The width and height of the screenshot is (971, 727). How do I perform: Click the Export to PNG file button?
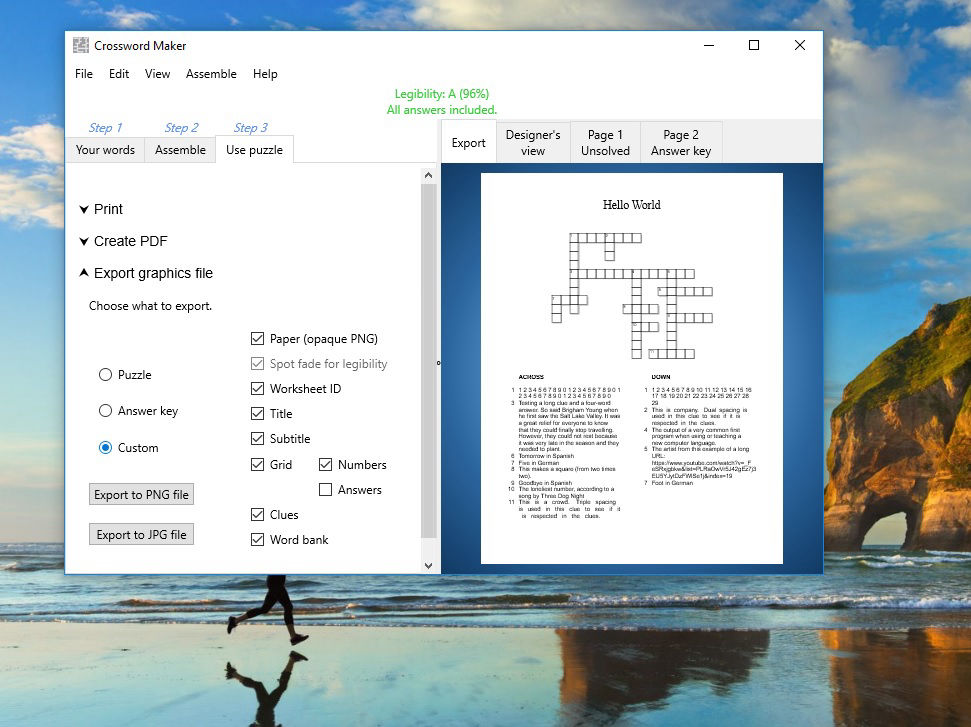[x=141, y=494]
